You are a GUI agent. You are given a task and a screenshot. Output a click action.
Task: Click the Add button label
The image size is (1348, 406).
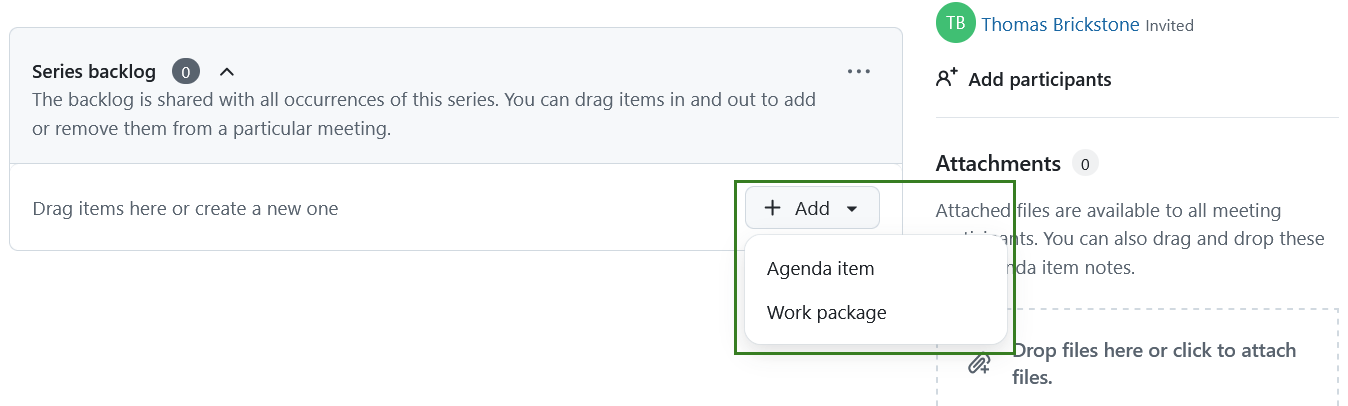pyautogui.click(x=812, y=208)
